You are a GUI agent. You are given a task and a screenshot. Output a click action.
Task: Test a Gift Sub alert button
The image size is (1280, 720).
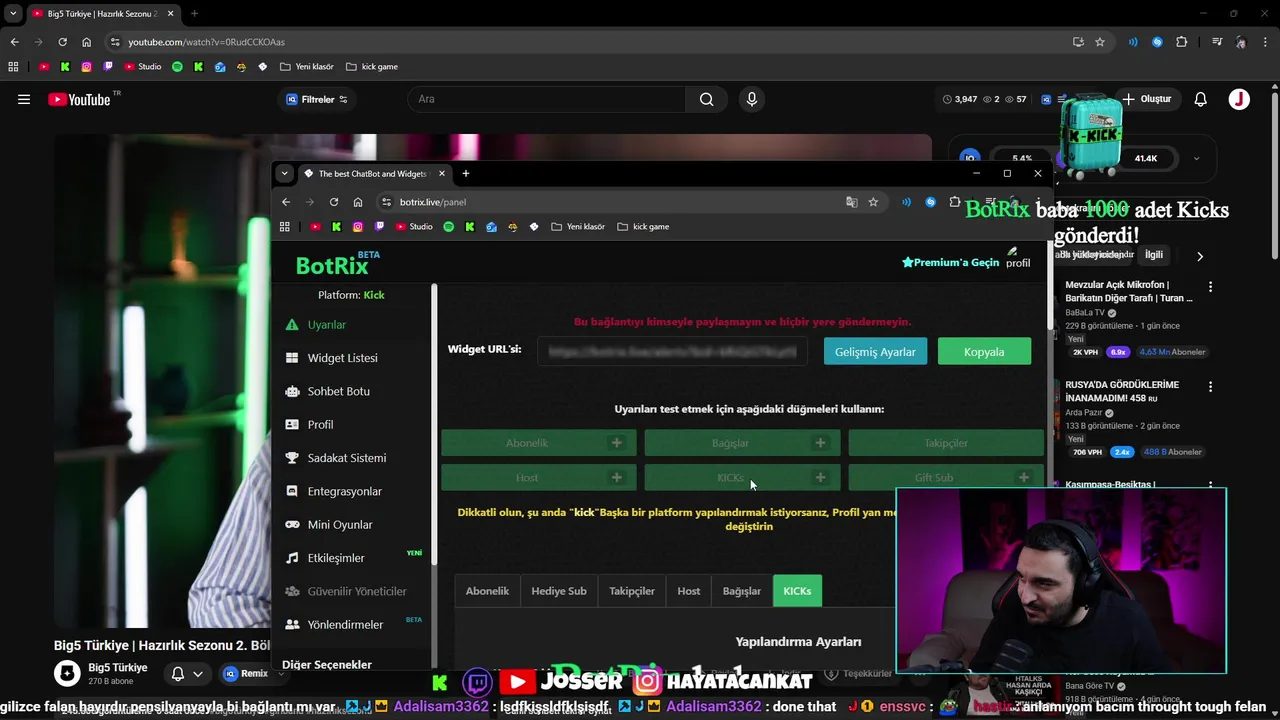(x=946, y=477)
